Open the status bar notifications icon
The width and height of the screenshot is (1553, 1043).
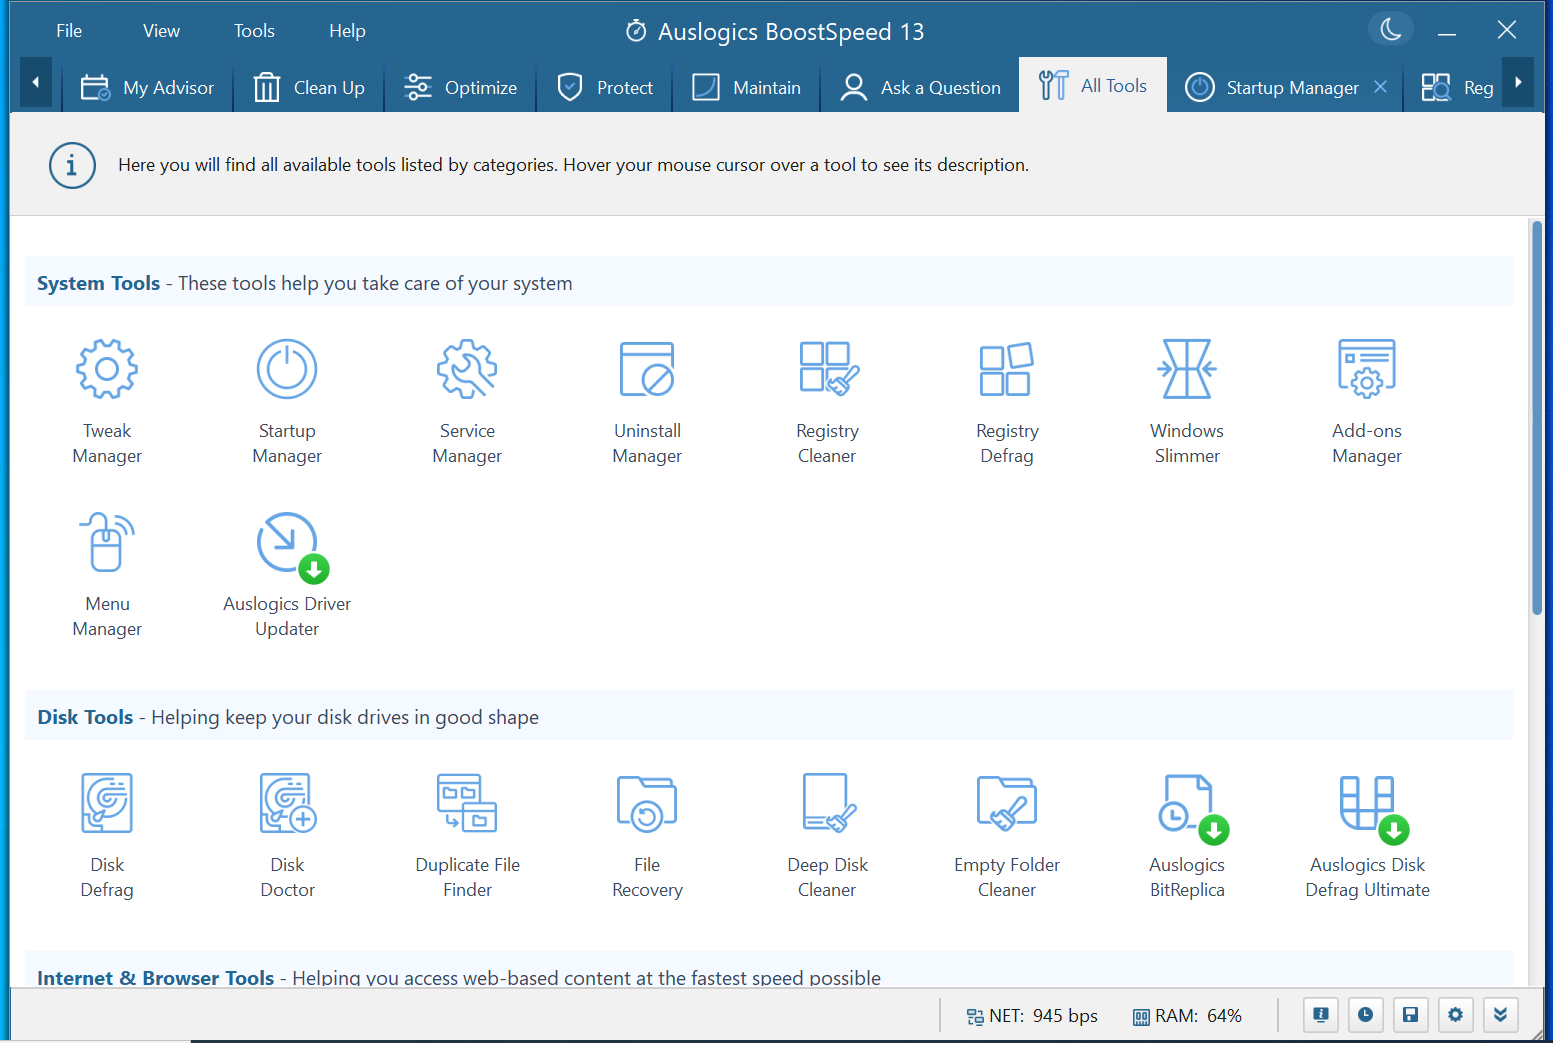(1321, 1015)
